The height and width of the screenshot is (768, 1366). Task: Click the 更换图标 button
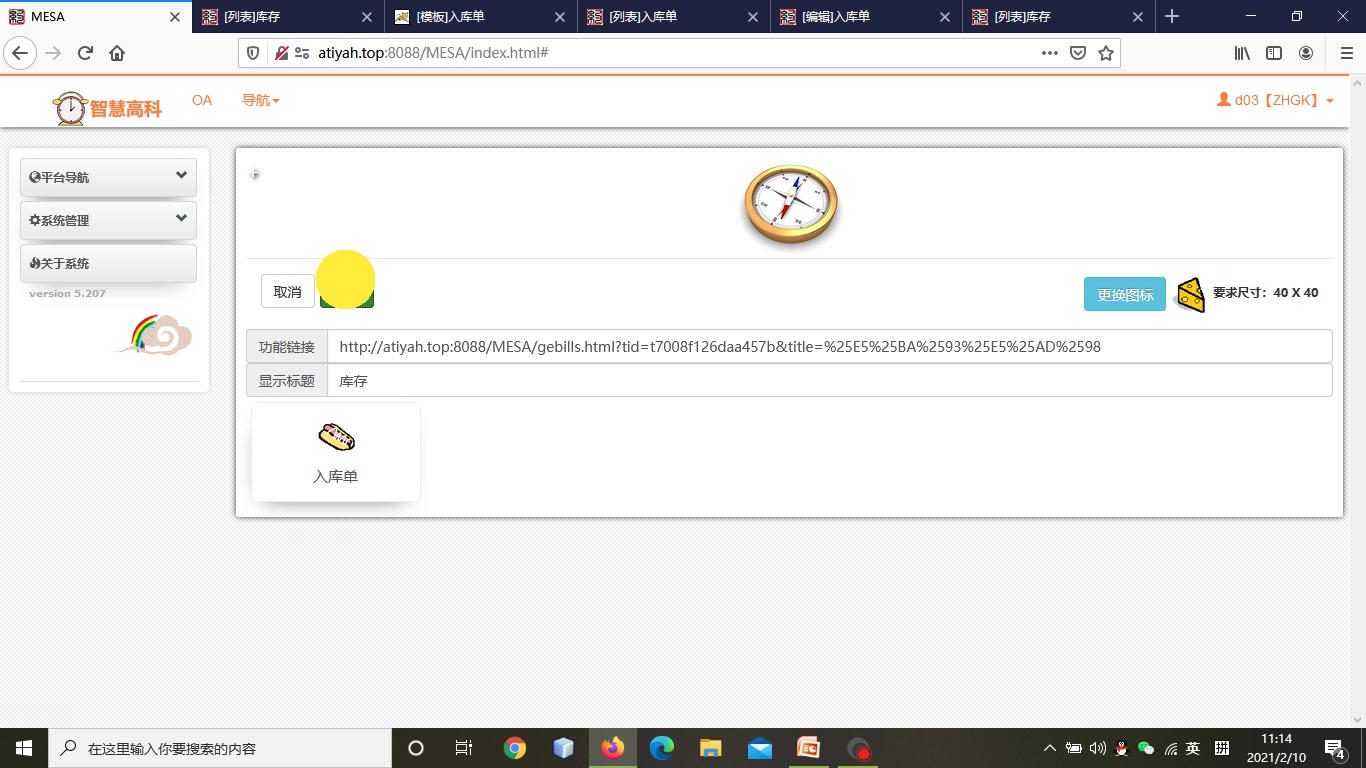coord(1125,294)
